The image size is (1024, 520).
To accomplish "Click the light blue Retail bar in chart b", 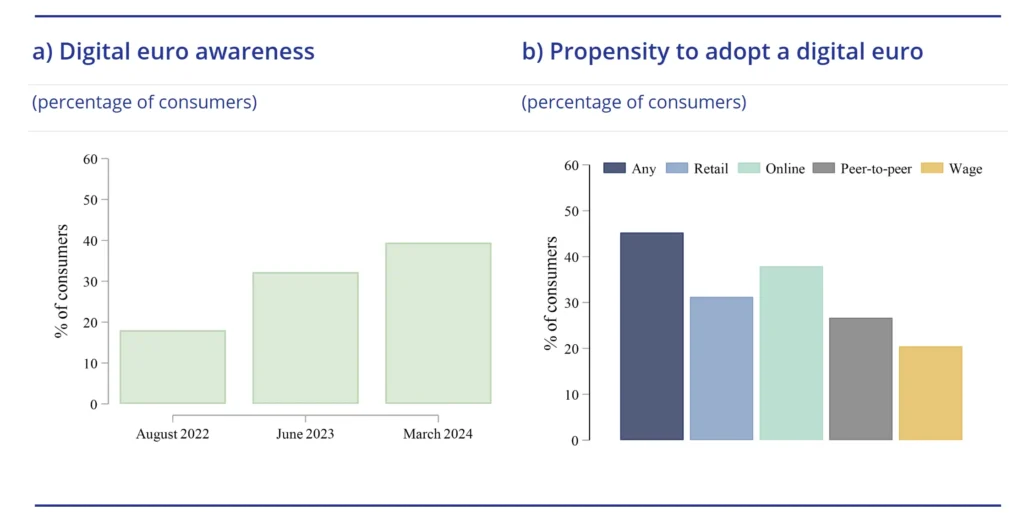I will point(721,368).
